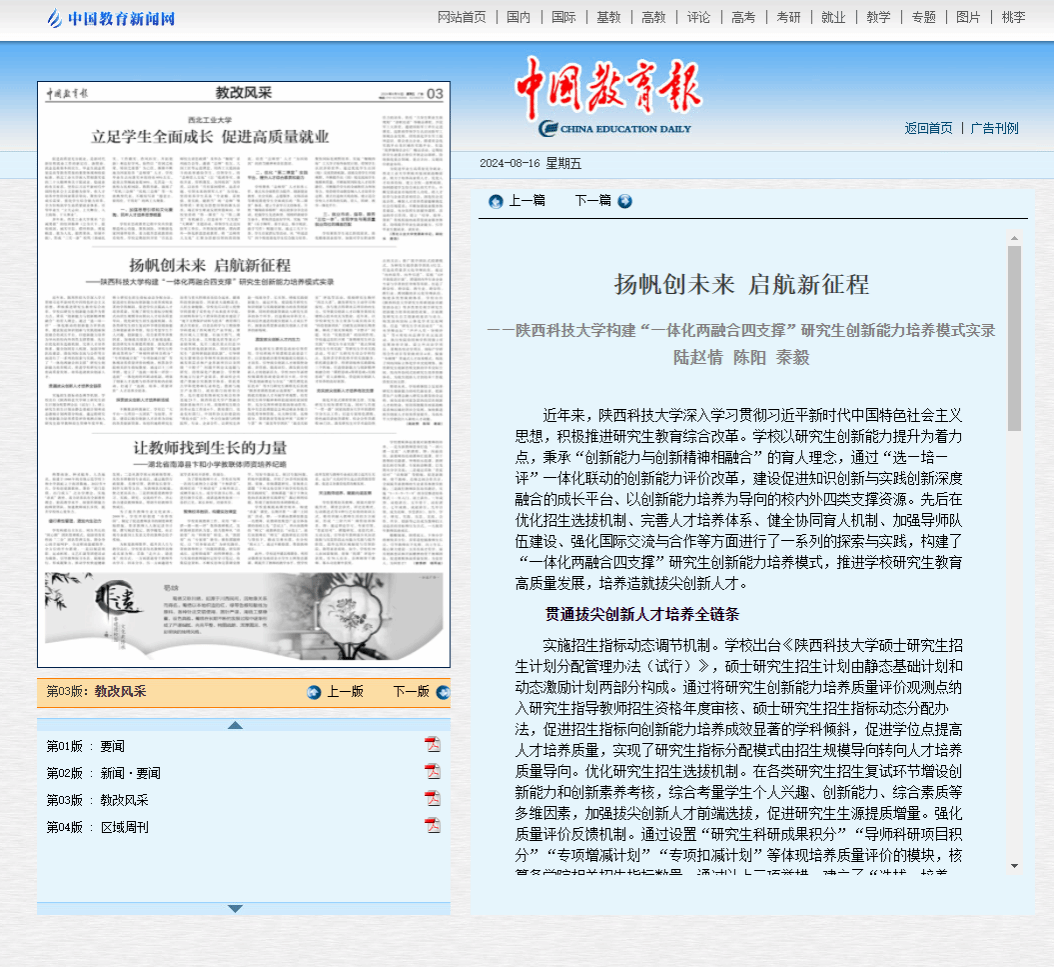The height and width of the screenshot is (967, 1054).
Task: Open 高考 in top navigation
Action: 743,17
